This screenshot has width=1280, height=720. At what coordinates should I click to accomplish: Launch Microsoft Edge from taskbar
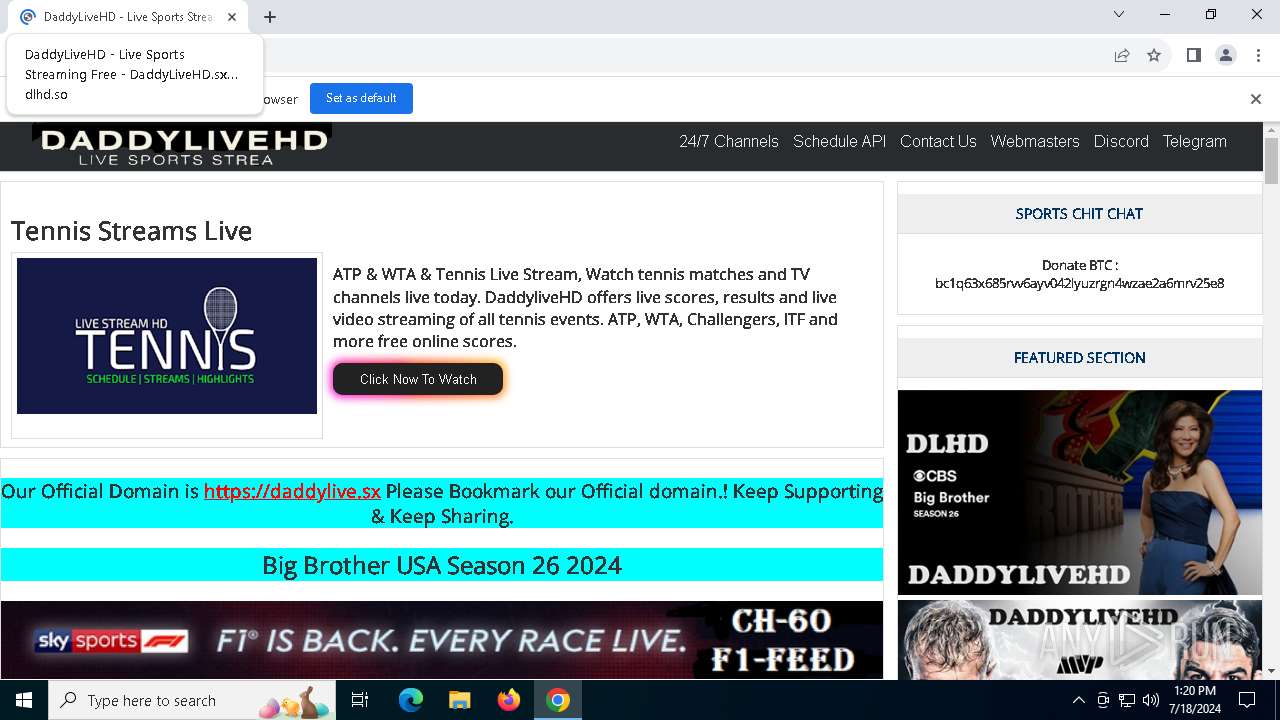tap(411, 700)
